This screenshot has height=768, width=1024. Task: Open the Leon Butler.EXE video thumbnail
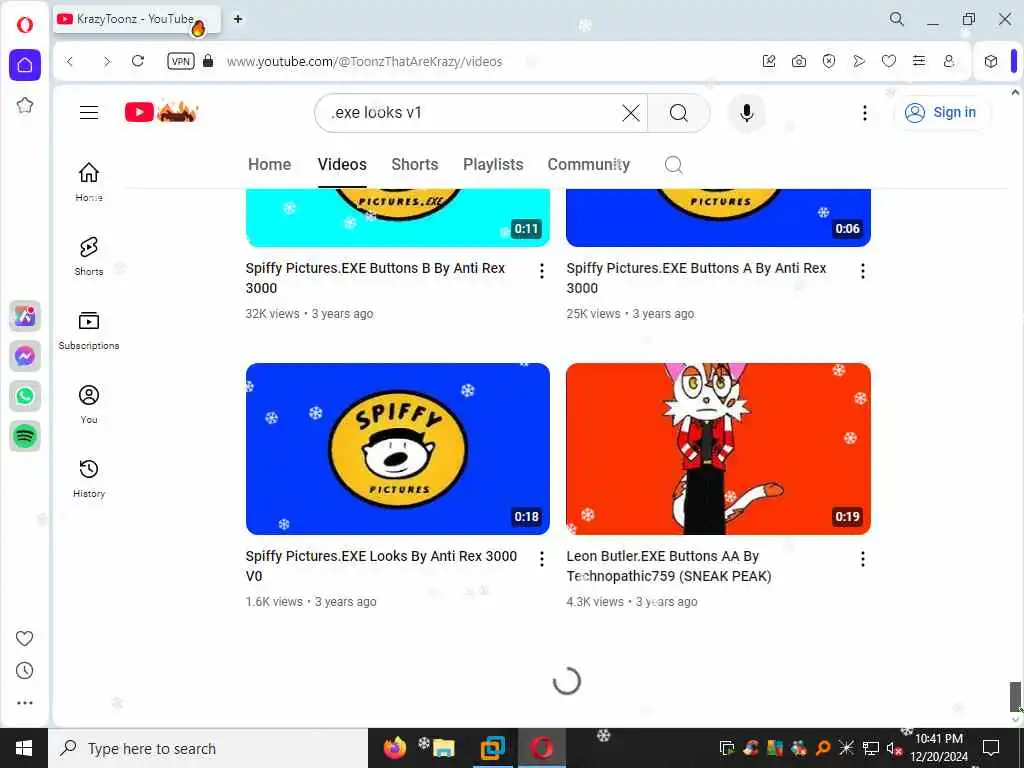718,449
